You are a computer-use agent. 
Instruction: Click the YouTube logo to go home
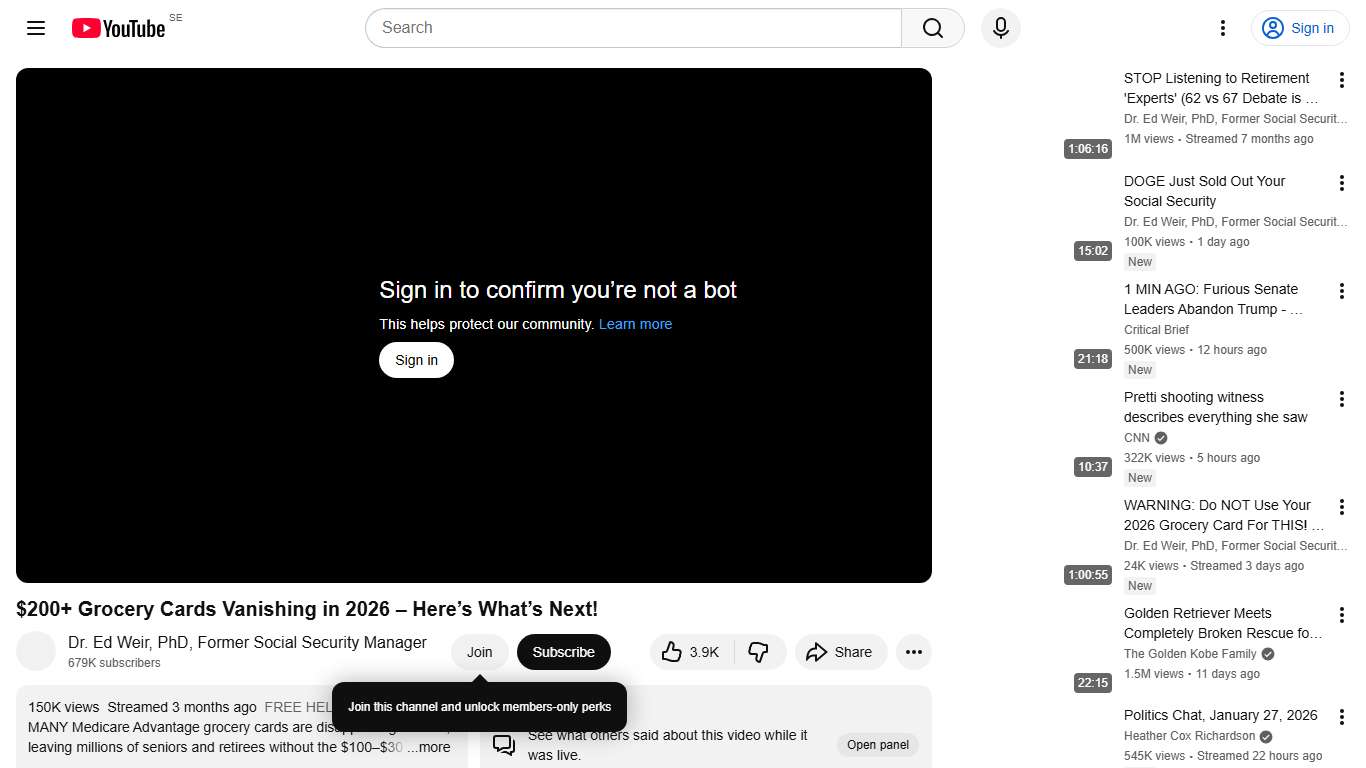tap(118, 28)
